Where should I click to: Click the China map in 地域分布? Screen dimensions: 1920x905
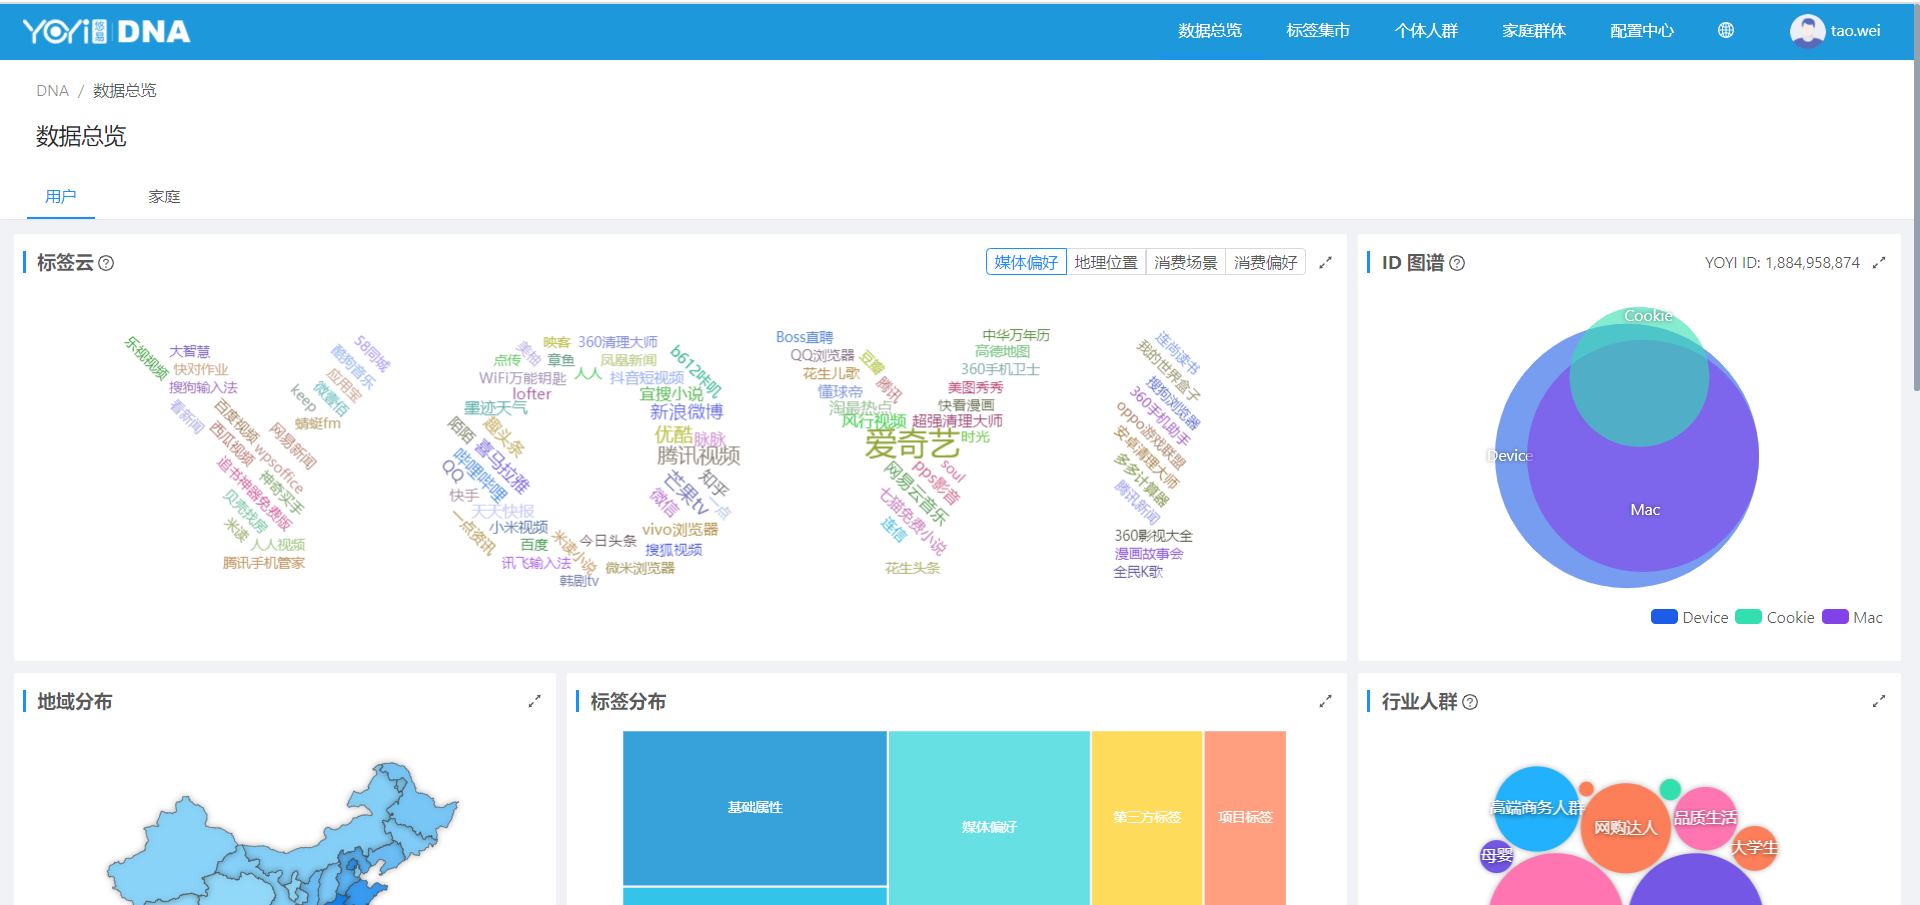point(283,835)
